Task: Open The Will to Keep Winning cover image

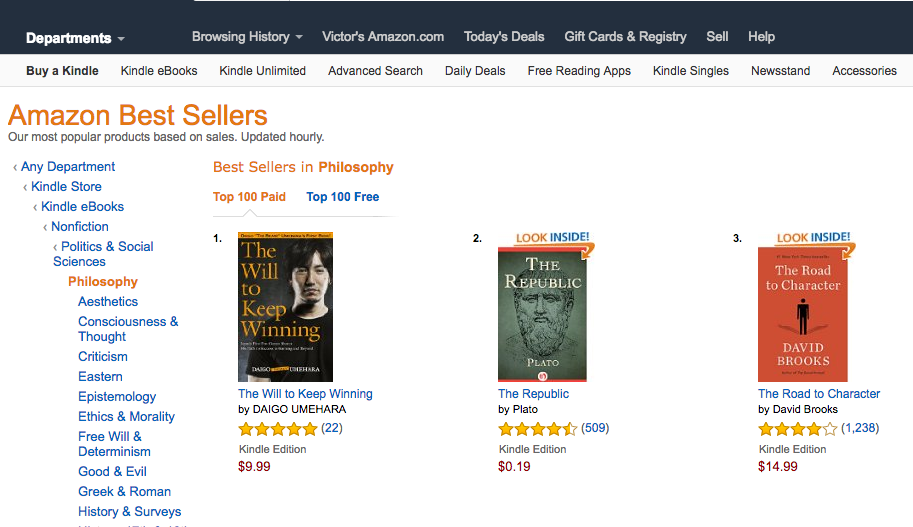Action: [285, 308]
